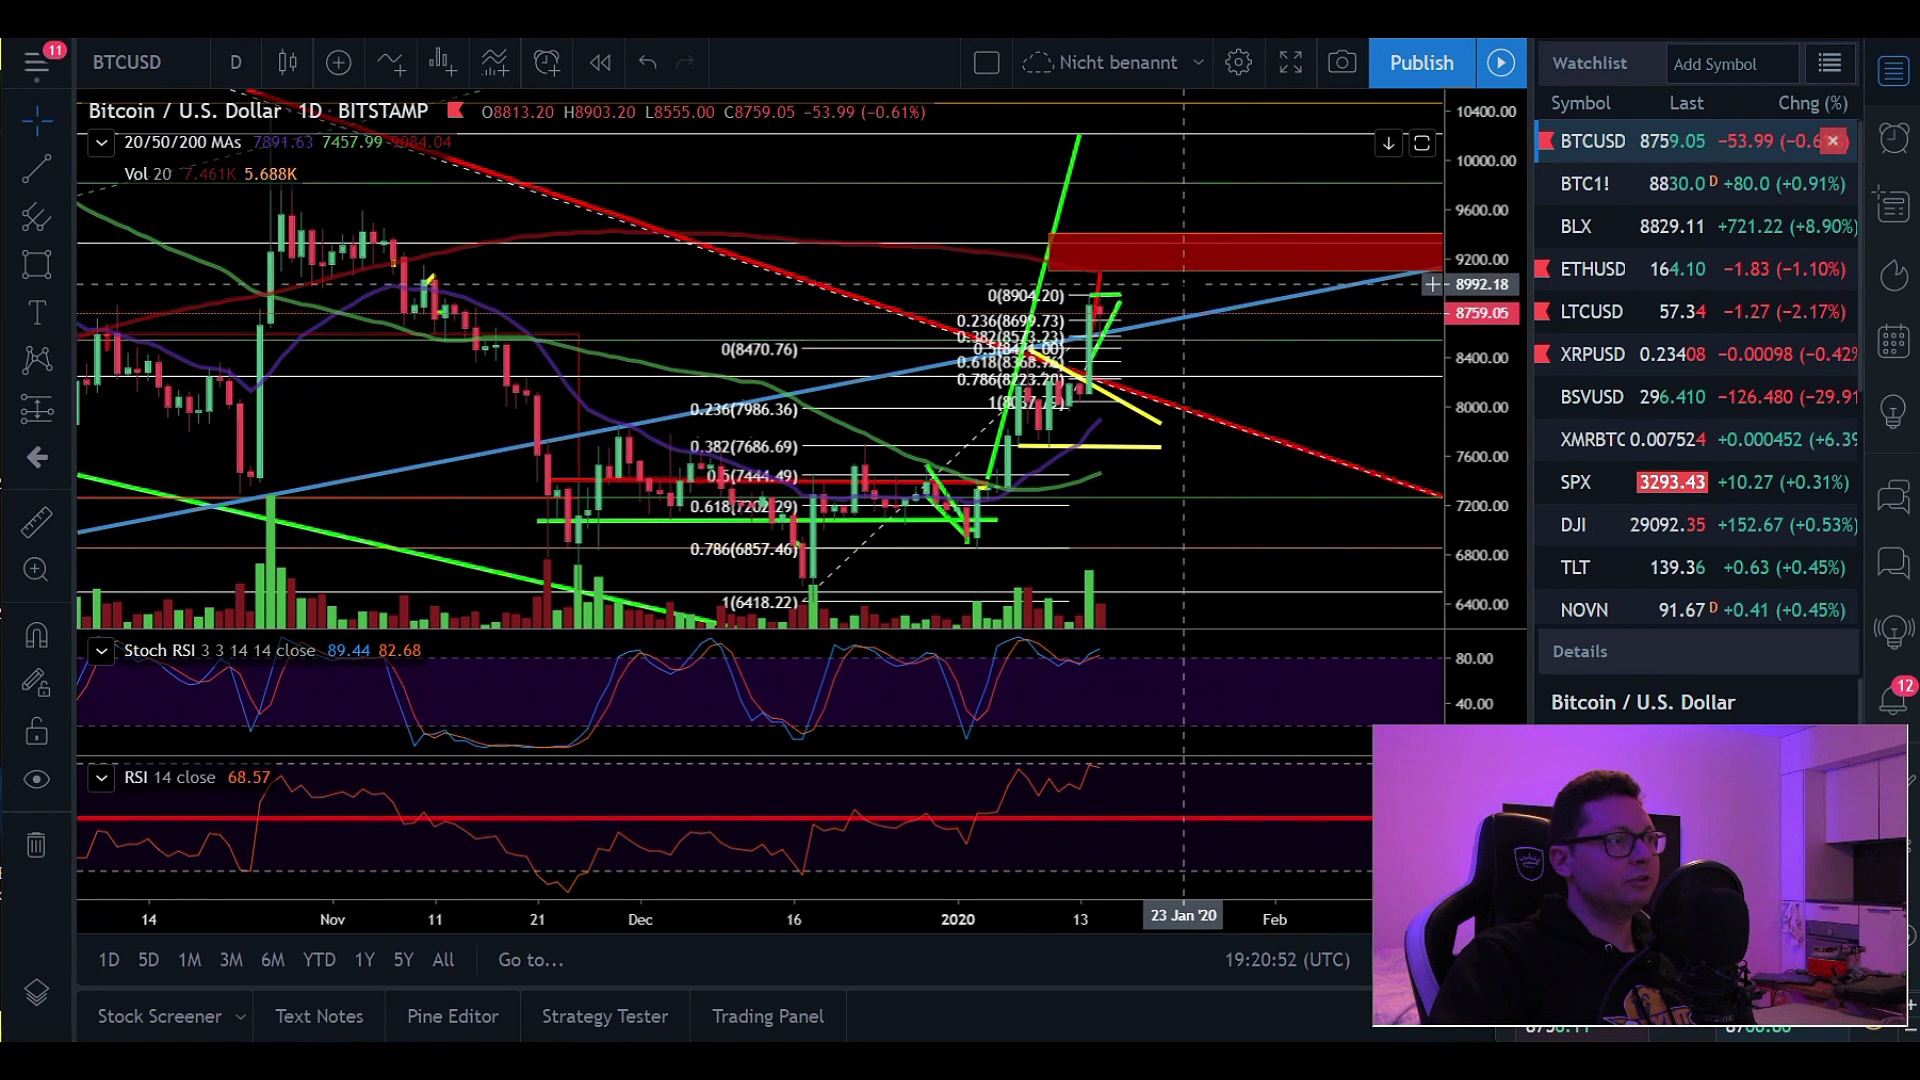Open the Nicht benannt layout dropdown
The width and height of the screenshot is (1920, 1080).
(1198, 63)
